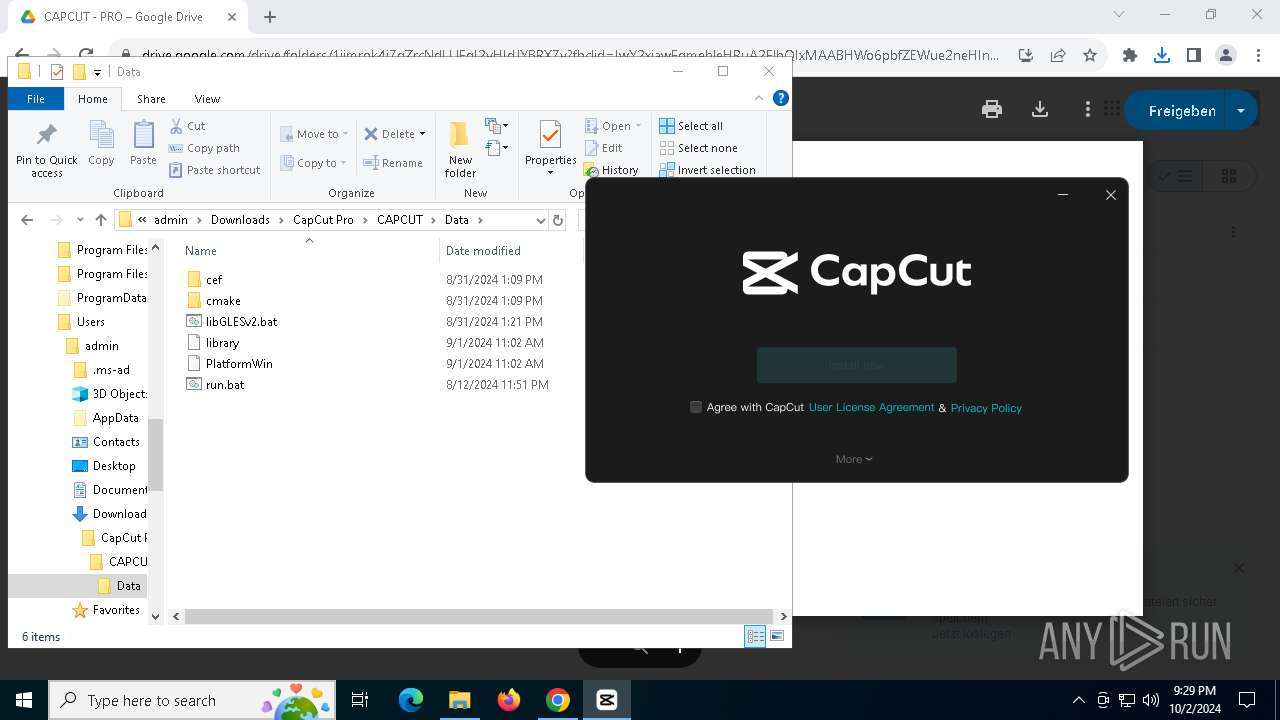The width and height of the screenshot is (1280, 720).
Task: Click Edit in Open group
Action: point(604,148)
